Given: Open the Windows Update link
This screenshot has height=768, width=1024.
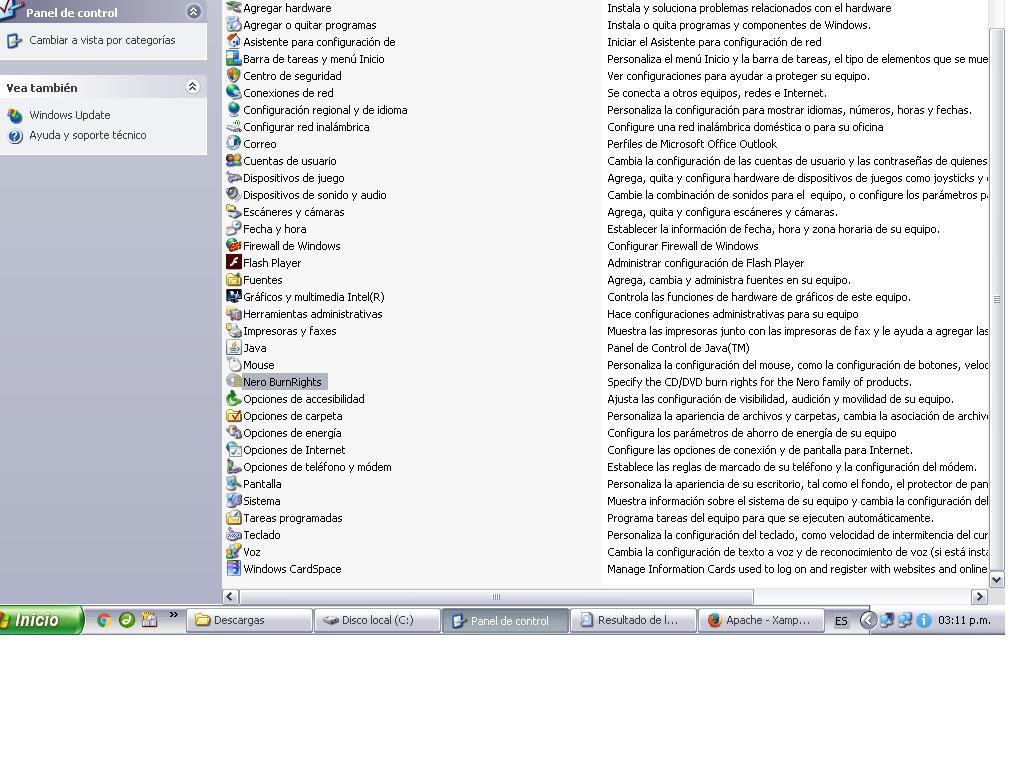Looking at the screenshot, I should tap(69, 115).
